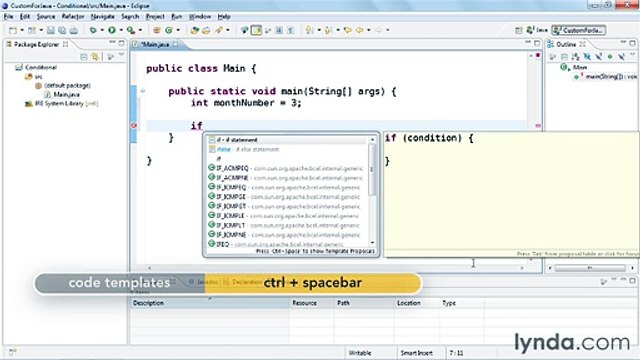The height and width of the screenshot is (360, 640).
Task: Click the New file toolbar icon
Action: [x=13, y=30]
